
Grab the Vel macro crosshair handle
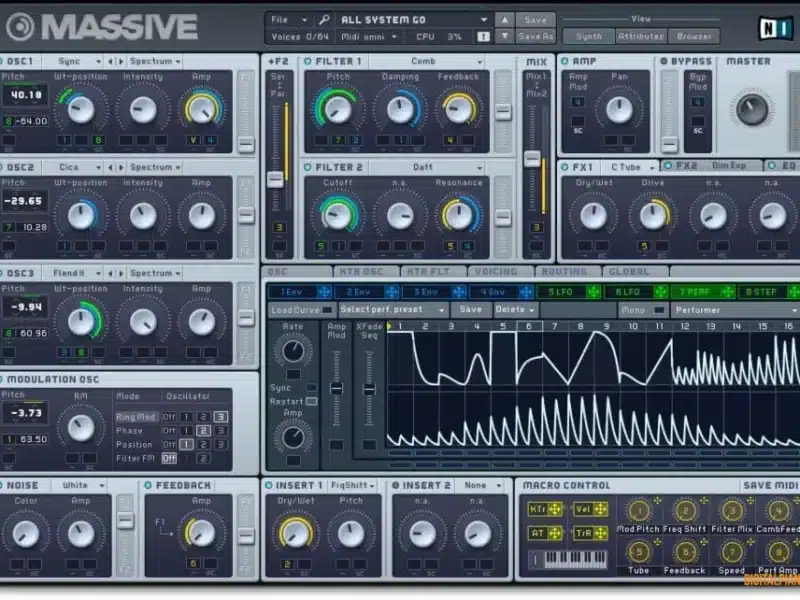tap(601, 509)
